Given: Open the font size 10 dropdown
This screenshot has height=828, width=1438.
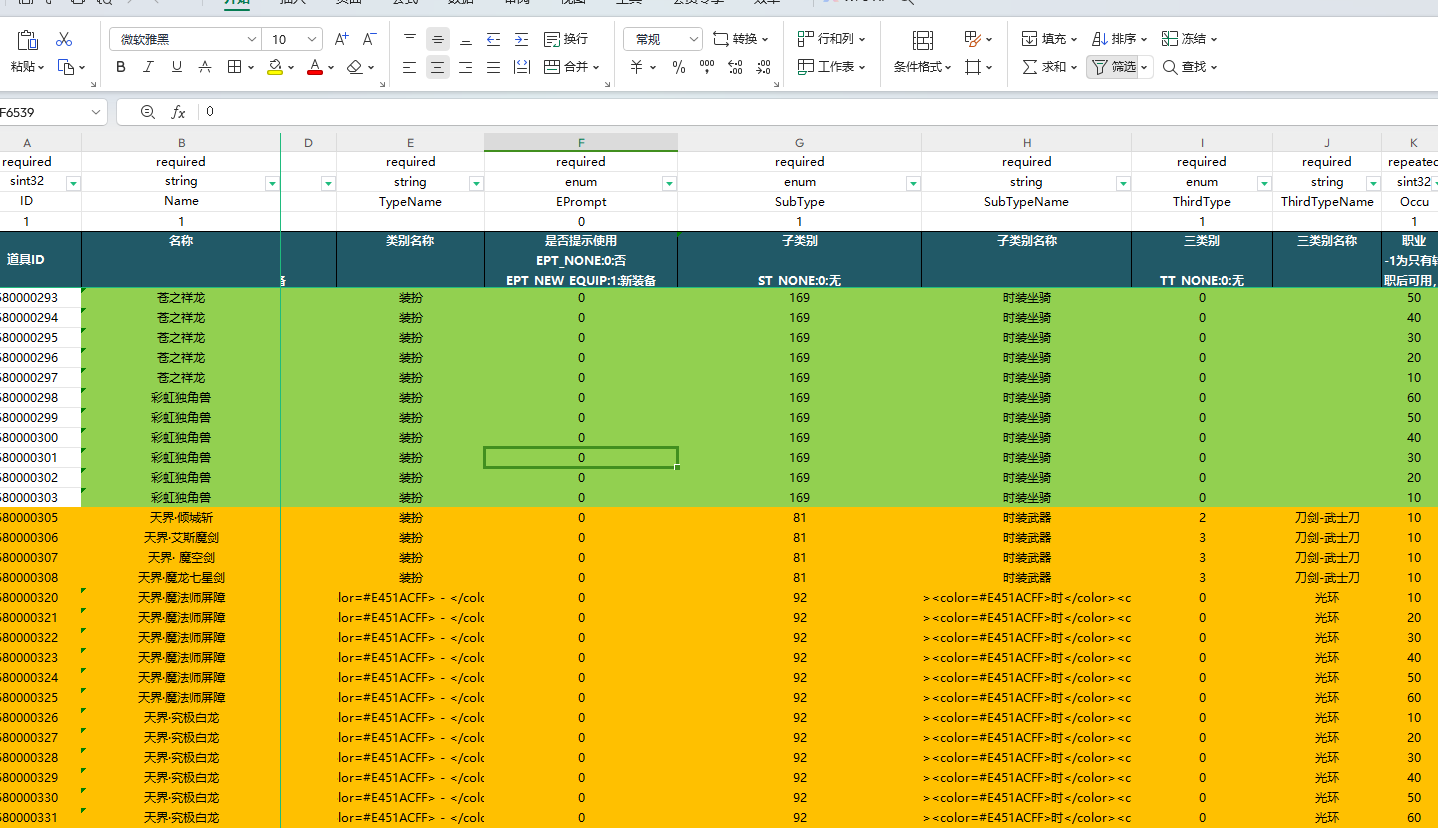Looking at the screenshot, I should pos(312,39).
